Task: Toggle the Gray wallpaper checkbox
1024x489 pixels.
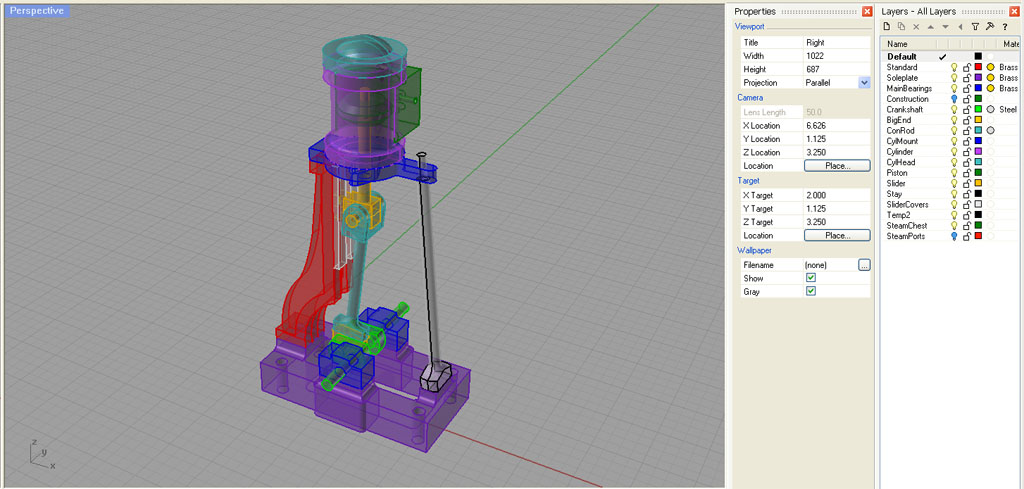Action: tap(811, 291)
